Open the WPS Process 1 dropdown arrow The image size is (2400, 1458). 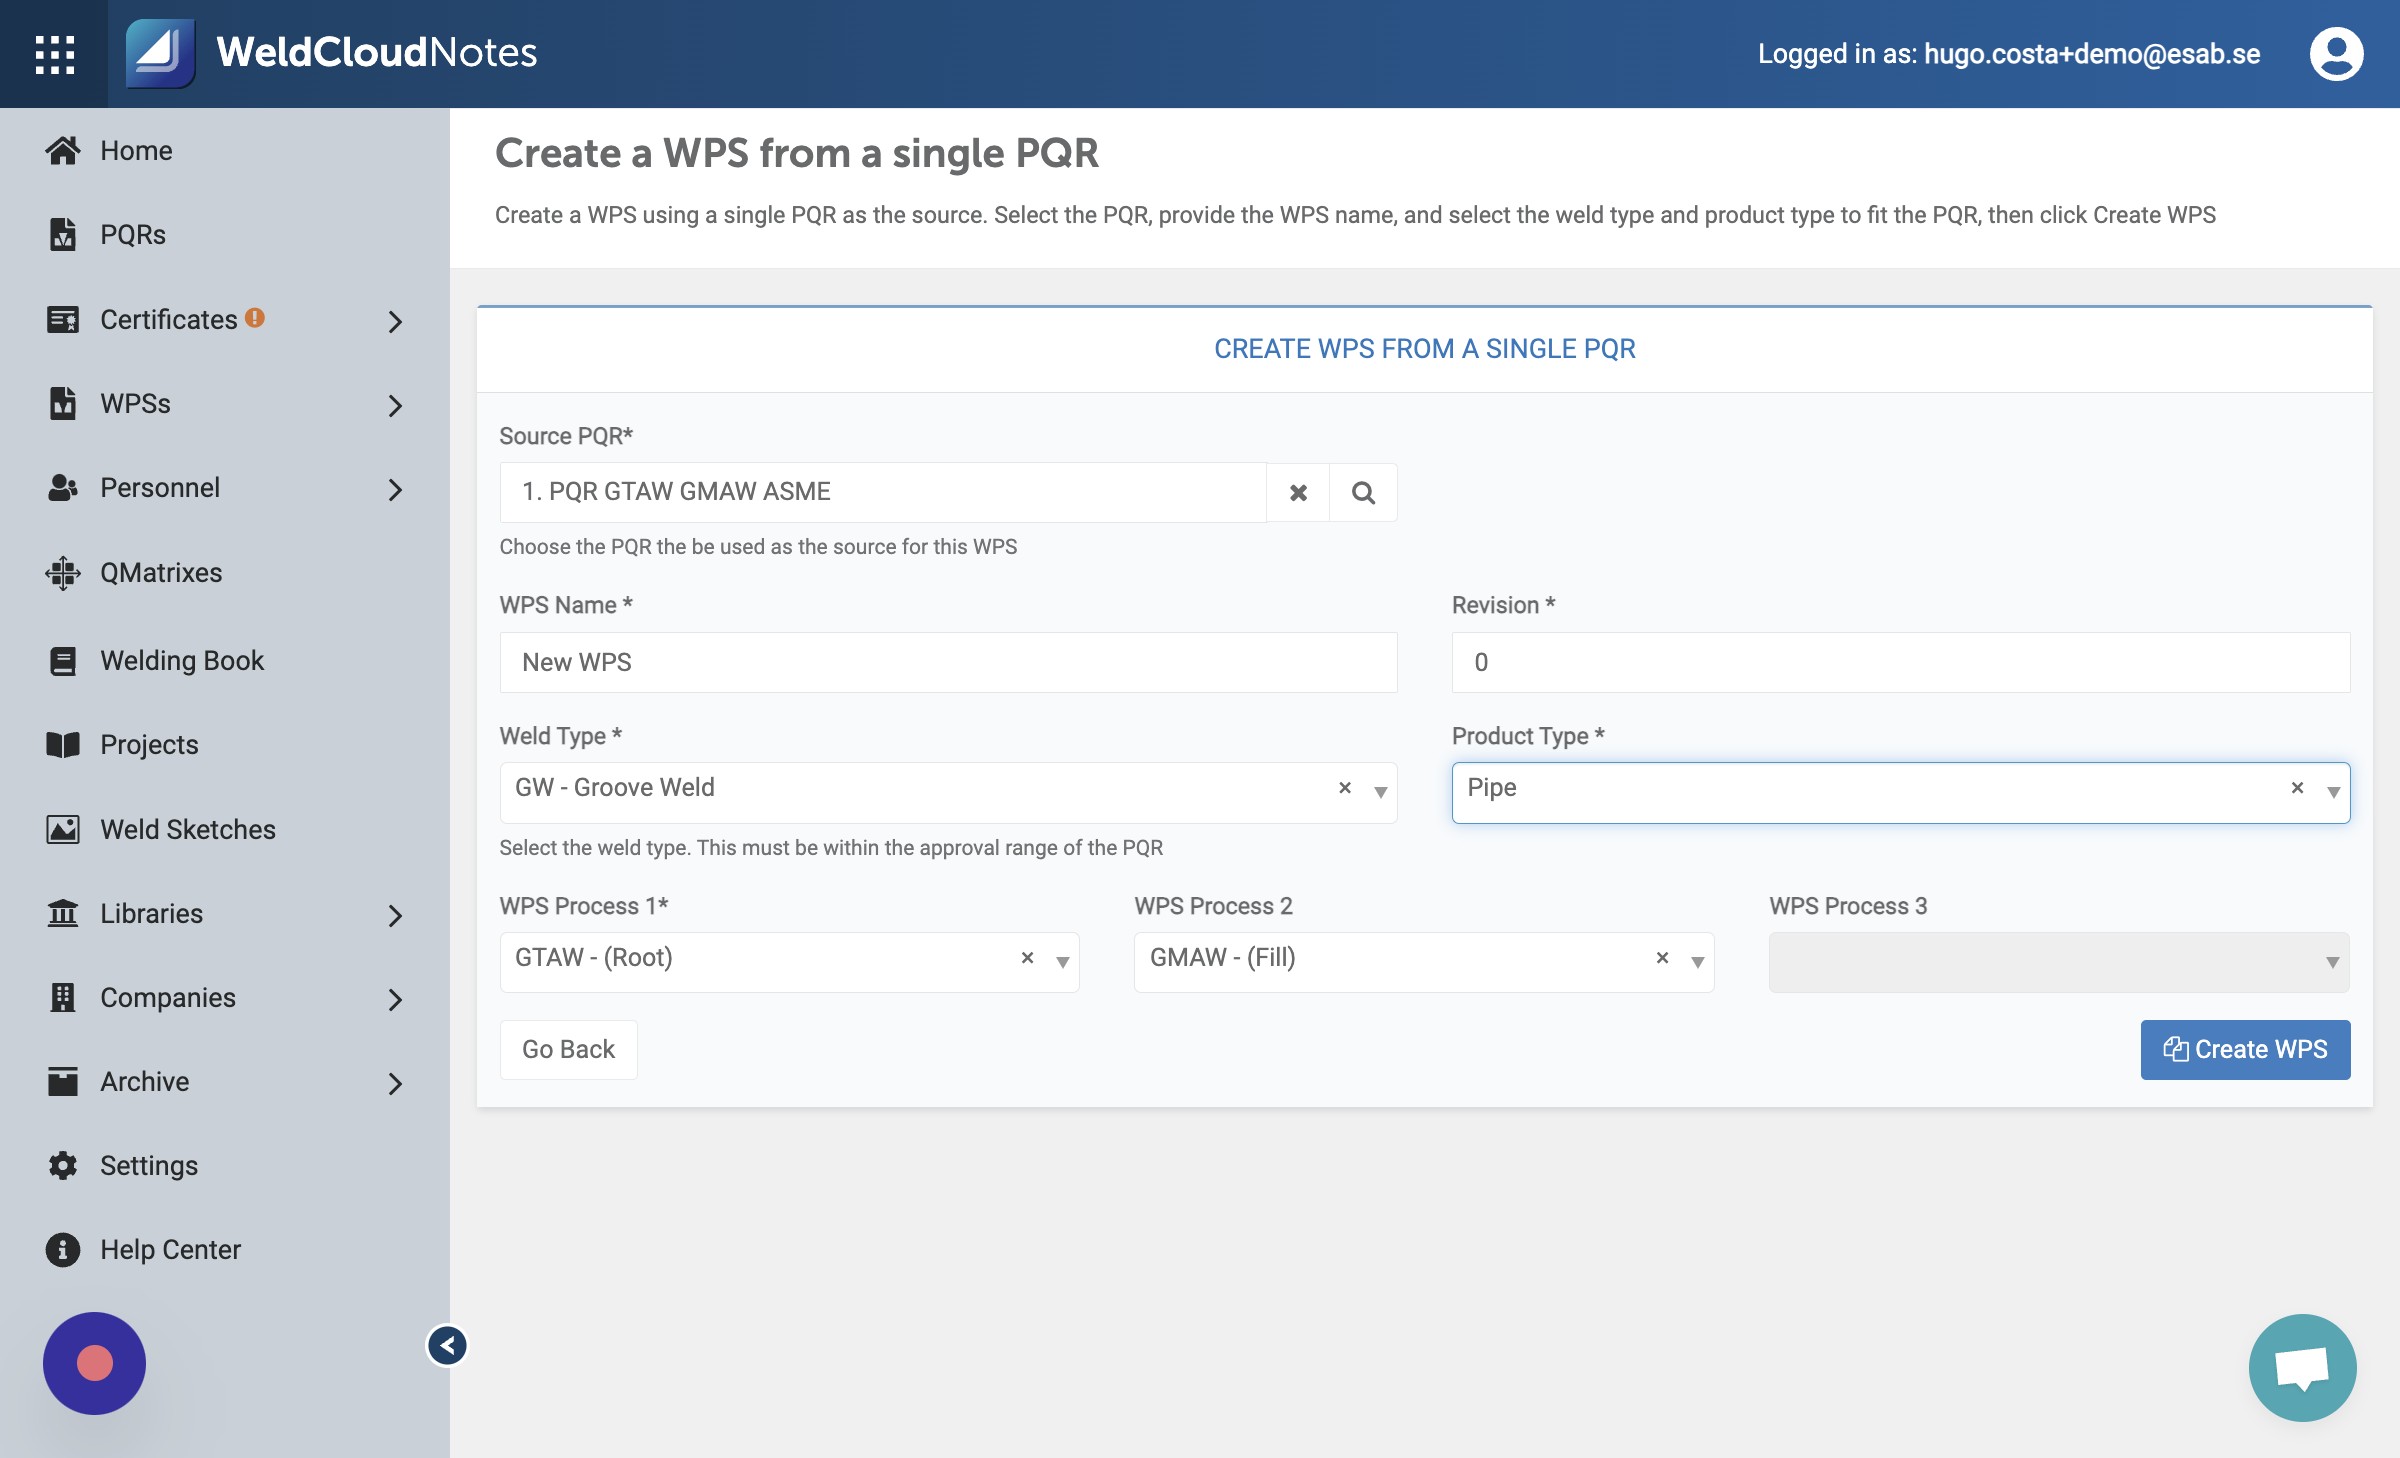pos(1062,962)
